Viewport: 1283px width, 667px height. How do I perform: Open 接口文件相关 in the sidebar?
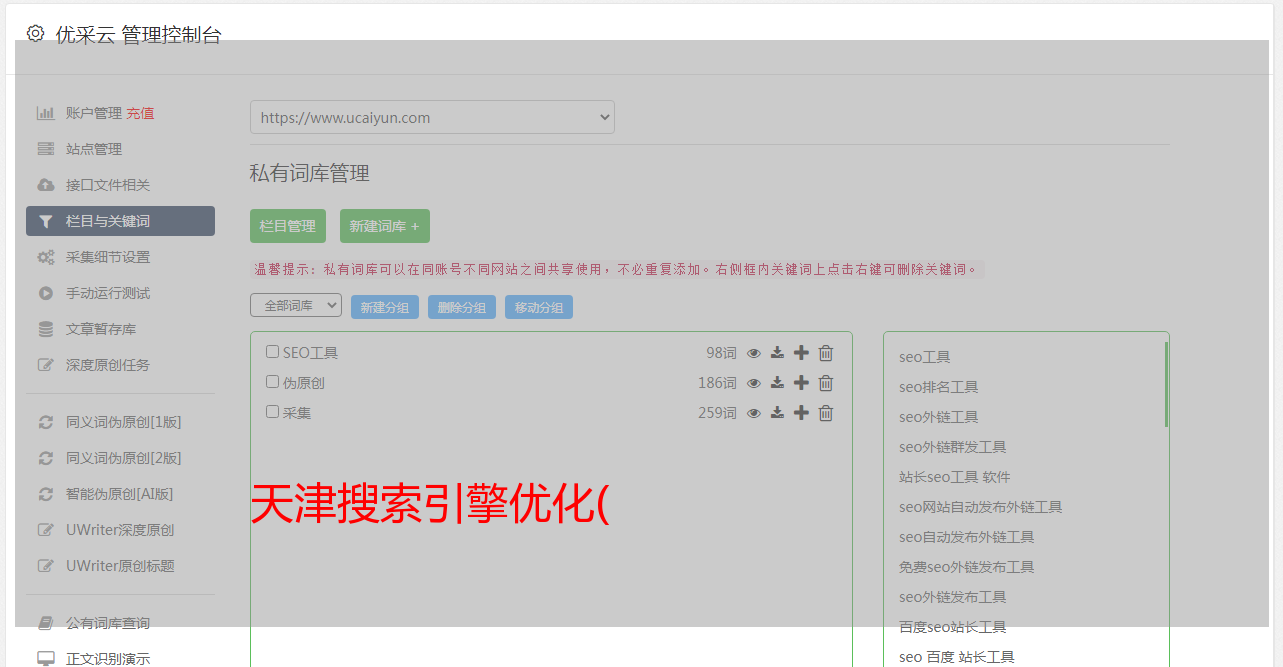click(x=108, y=185)
